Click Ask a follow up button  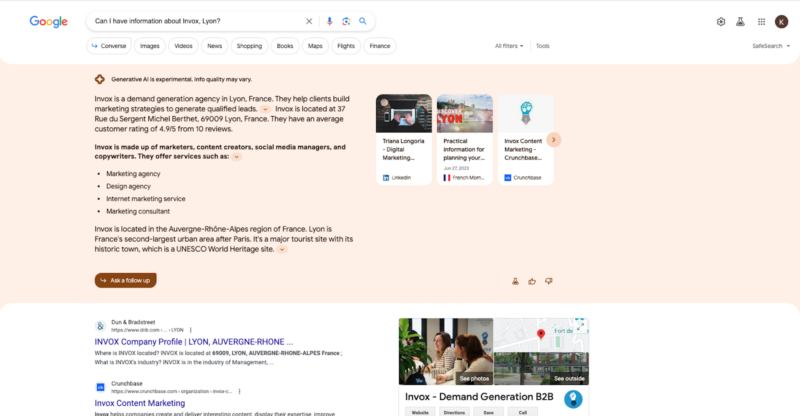(x=126, y=280)
